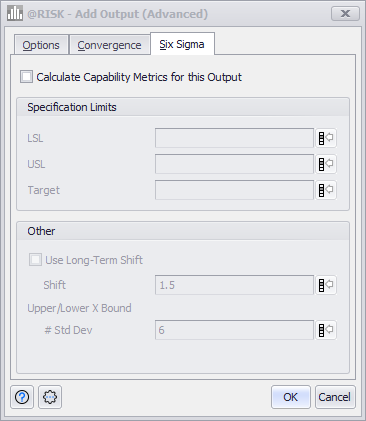Viewport: 366px width, 421px height.
Task: Click the LSL input field
Action: click(x=234, y=138)
